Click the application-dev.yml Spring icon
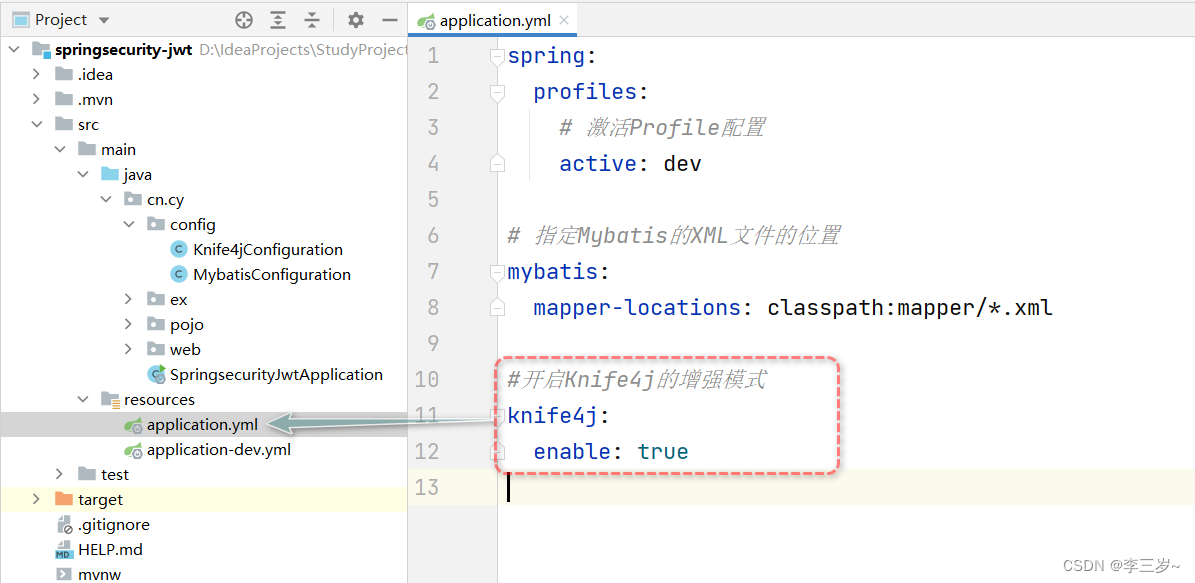Screen dimensions: 1195x583 click(134, 450)
